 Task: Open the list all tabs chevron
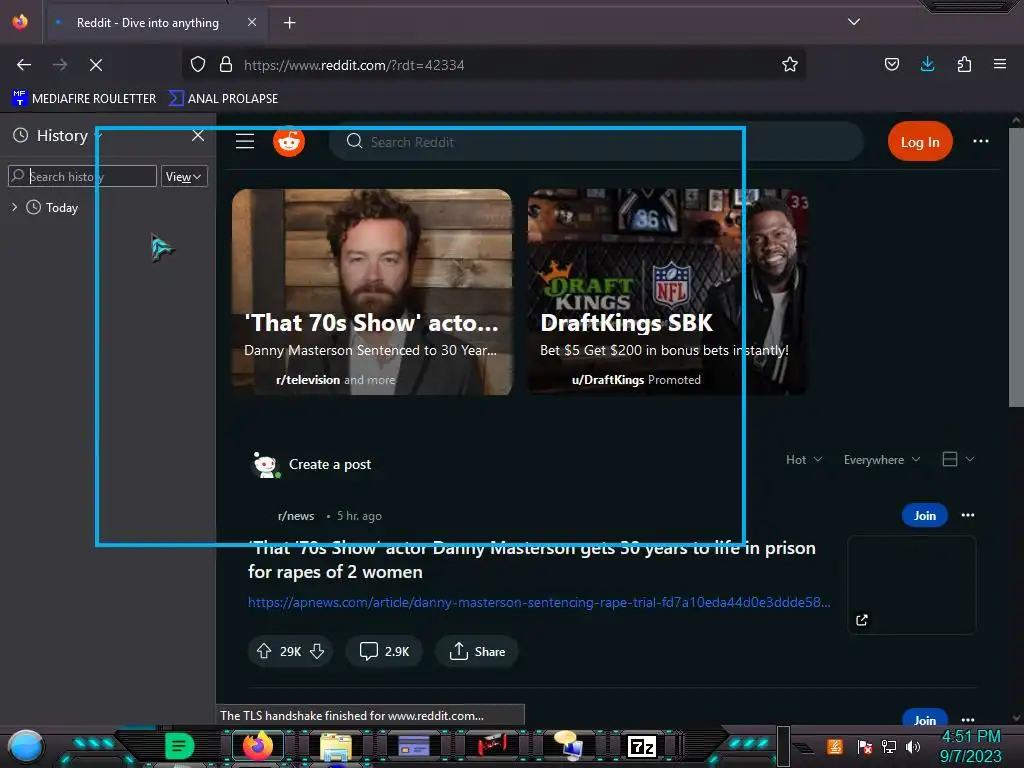tap(854, 22)
